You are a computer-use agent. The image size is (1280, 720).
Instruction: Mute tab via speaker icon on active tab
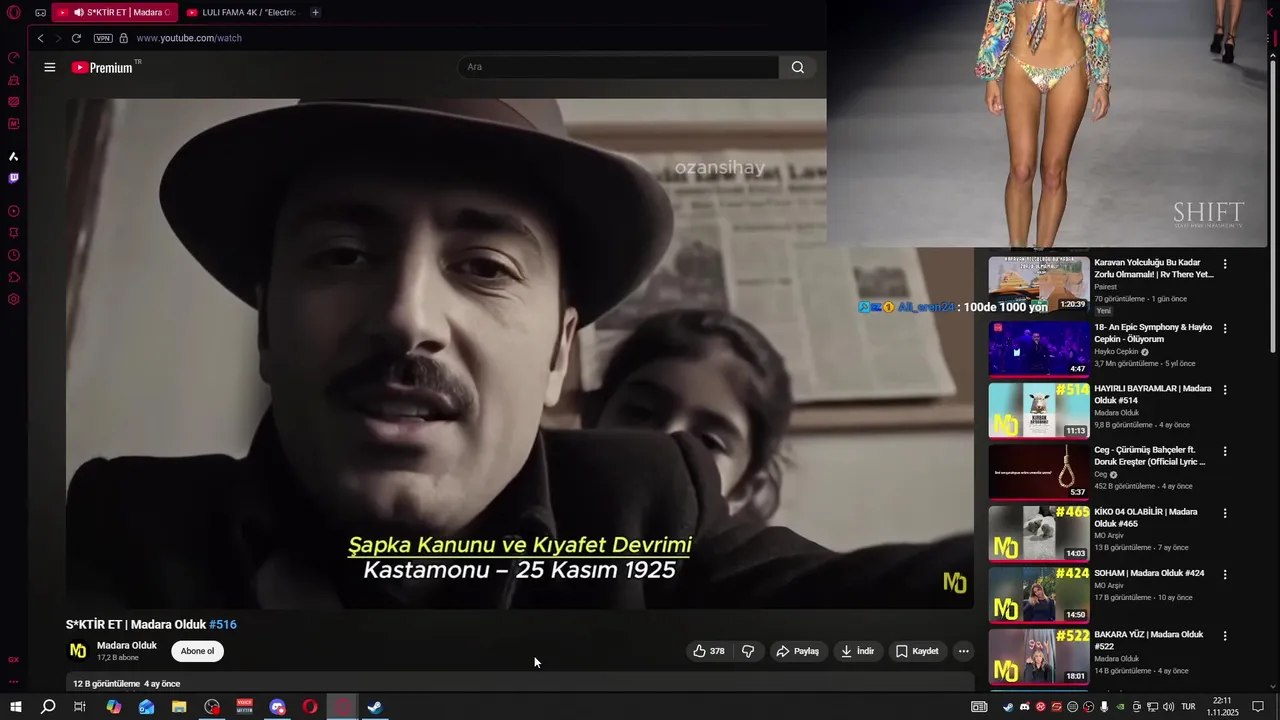pyautogui.click(x=79, y=13)
